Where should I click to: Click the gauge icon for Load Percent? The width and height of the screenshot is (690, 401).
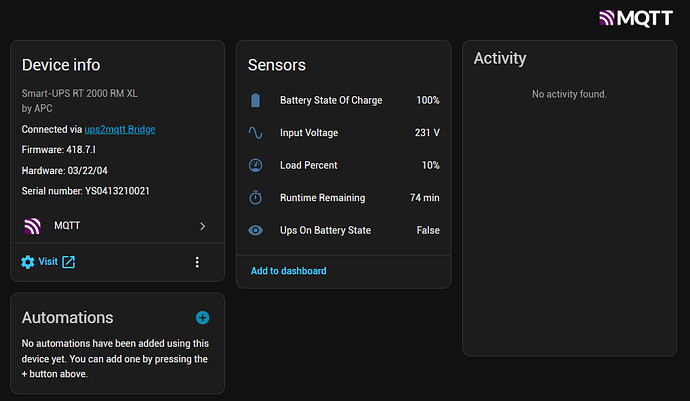click(x=256, y=165)
